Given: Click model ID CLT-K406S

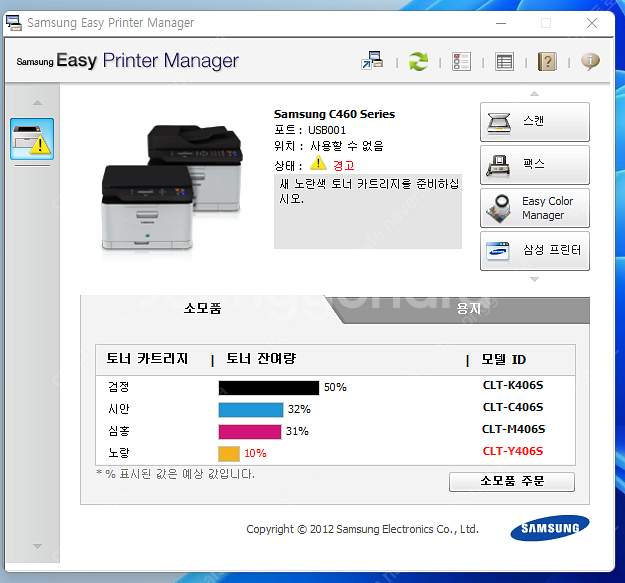Looking at the screenshot, I should 513,385.
